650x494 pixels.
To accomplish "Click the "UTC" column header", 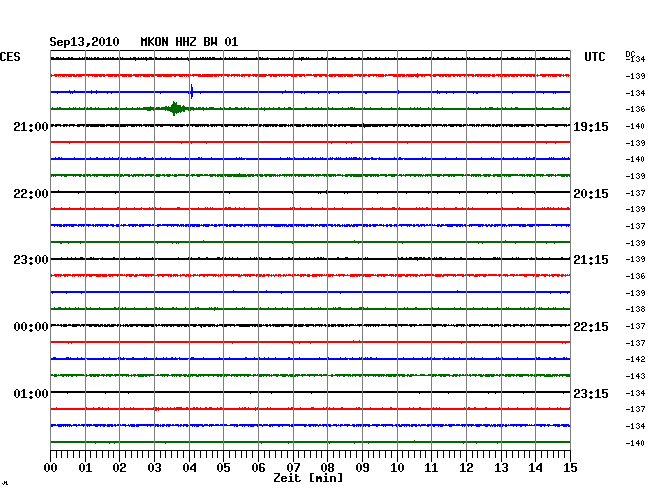I will pos(594,57).
